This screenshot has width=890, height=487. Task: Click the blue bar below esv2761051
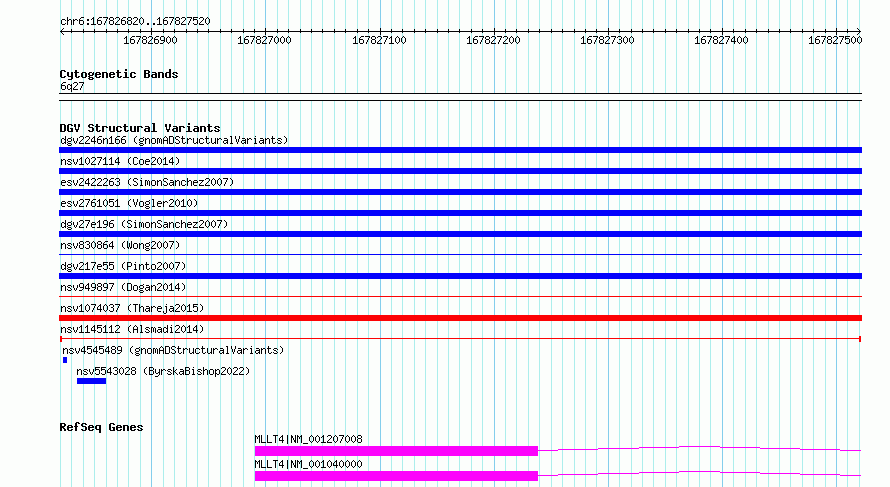460,213
